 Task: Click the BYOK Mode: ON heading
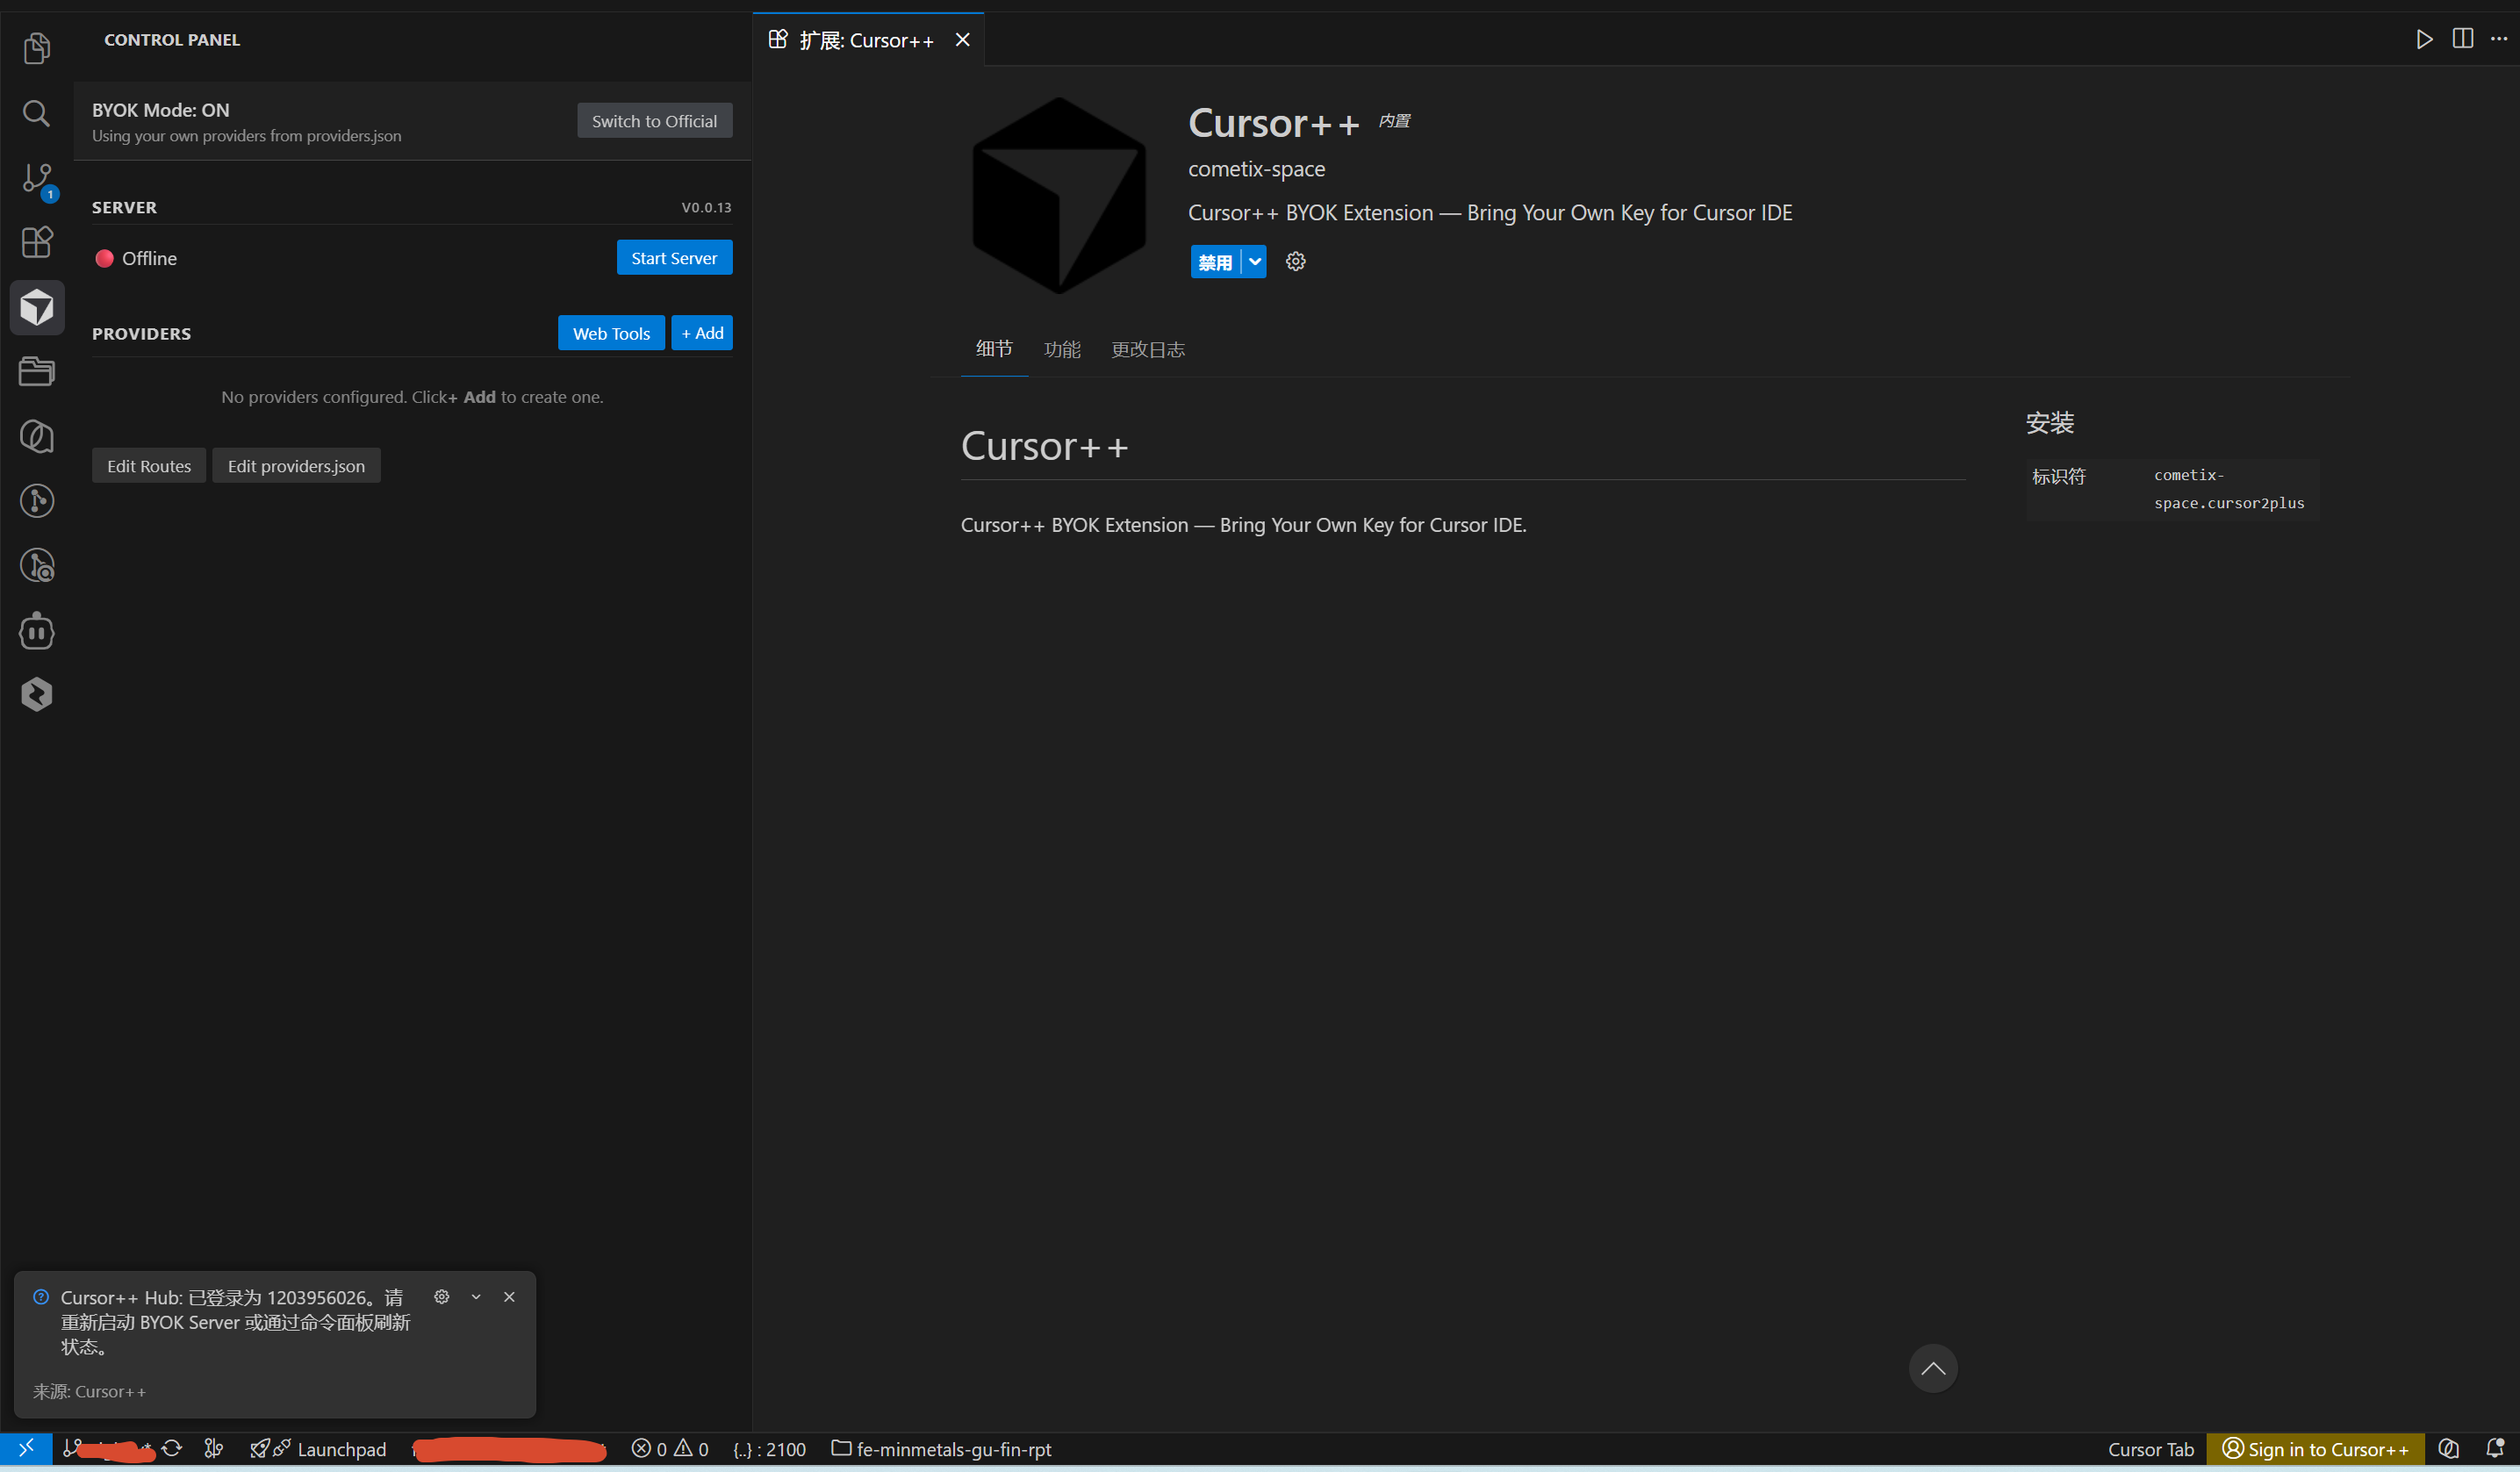[161, 110]
